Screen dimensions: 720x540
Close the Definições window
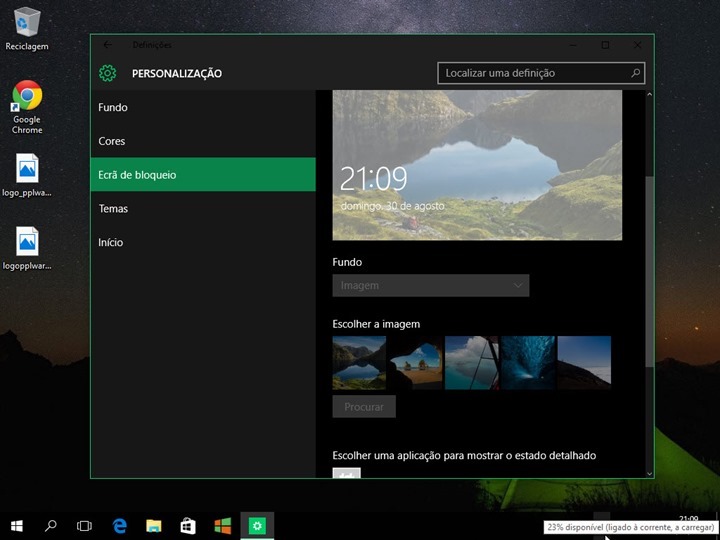coord(637,45)
